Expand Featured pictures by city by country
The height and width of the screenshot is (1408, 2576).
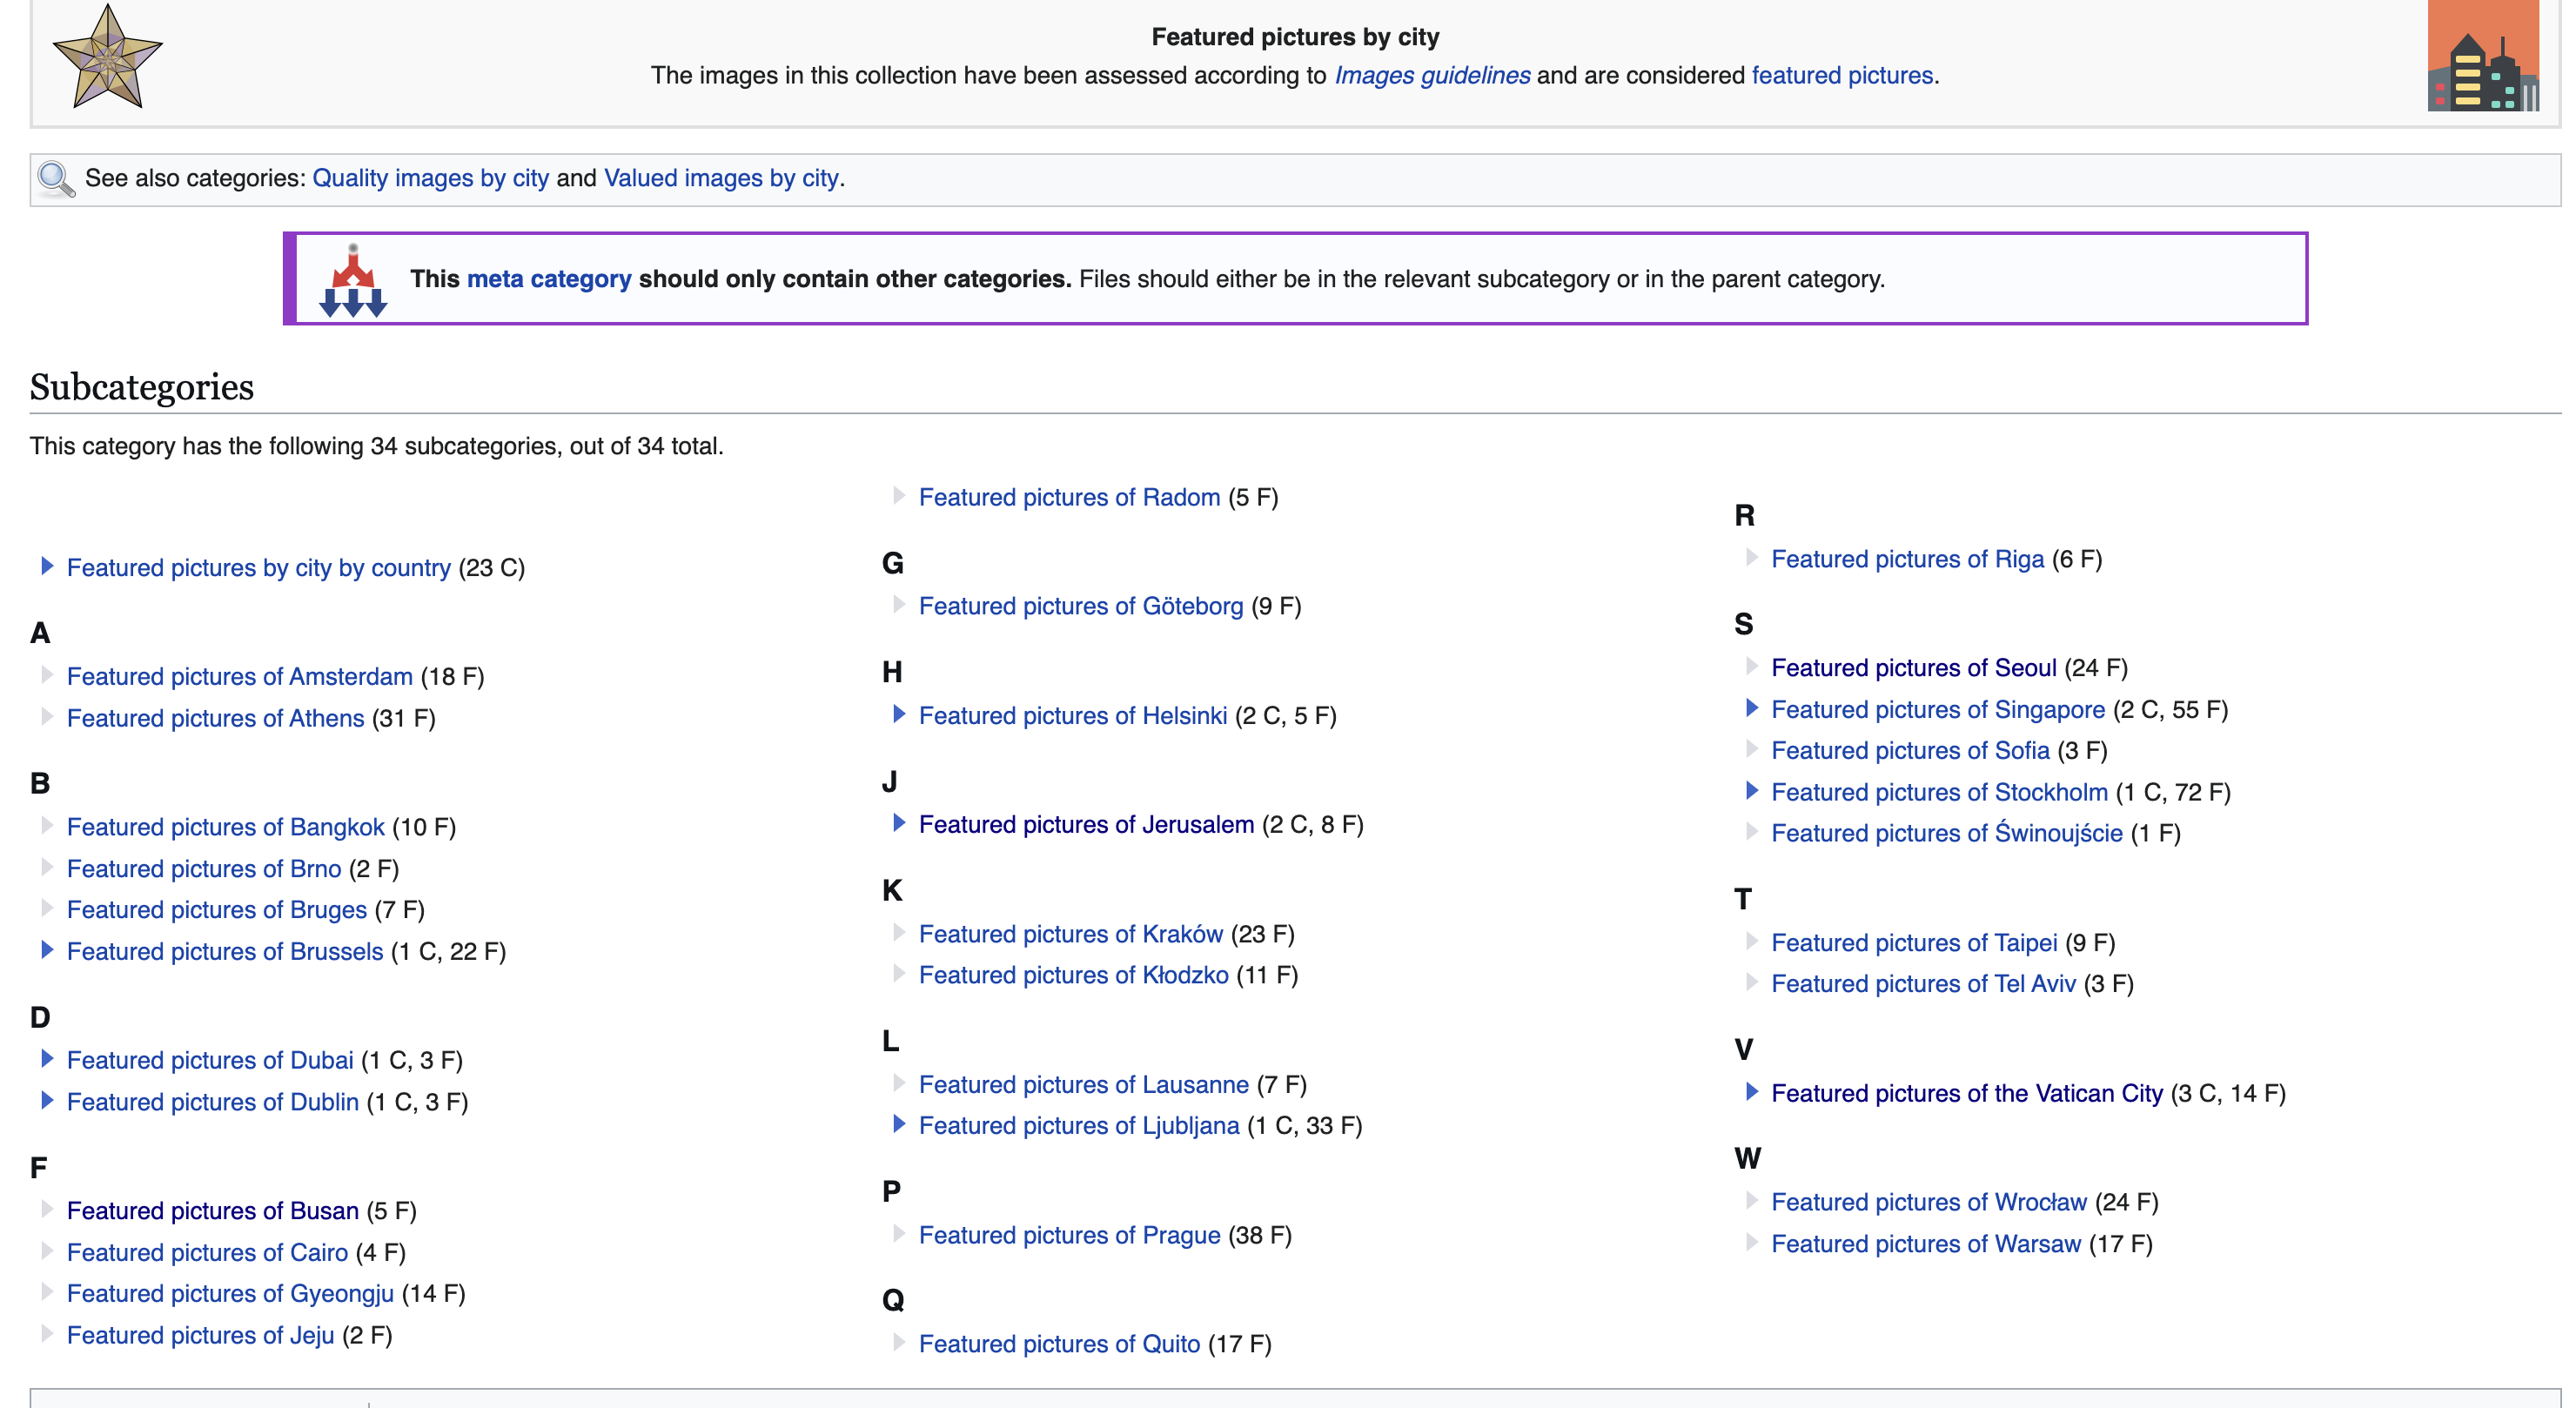(x=46, y=566)
